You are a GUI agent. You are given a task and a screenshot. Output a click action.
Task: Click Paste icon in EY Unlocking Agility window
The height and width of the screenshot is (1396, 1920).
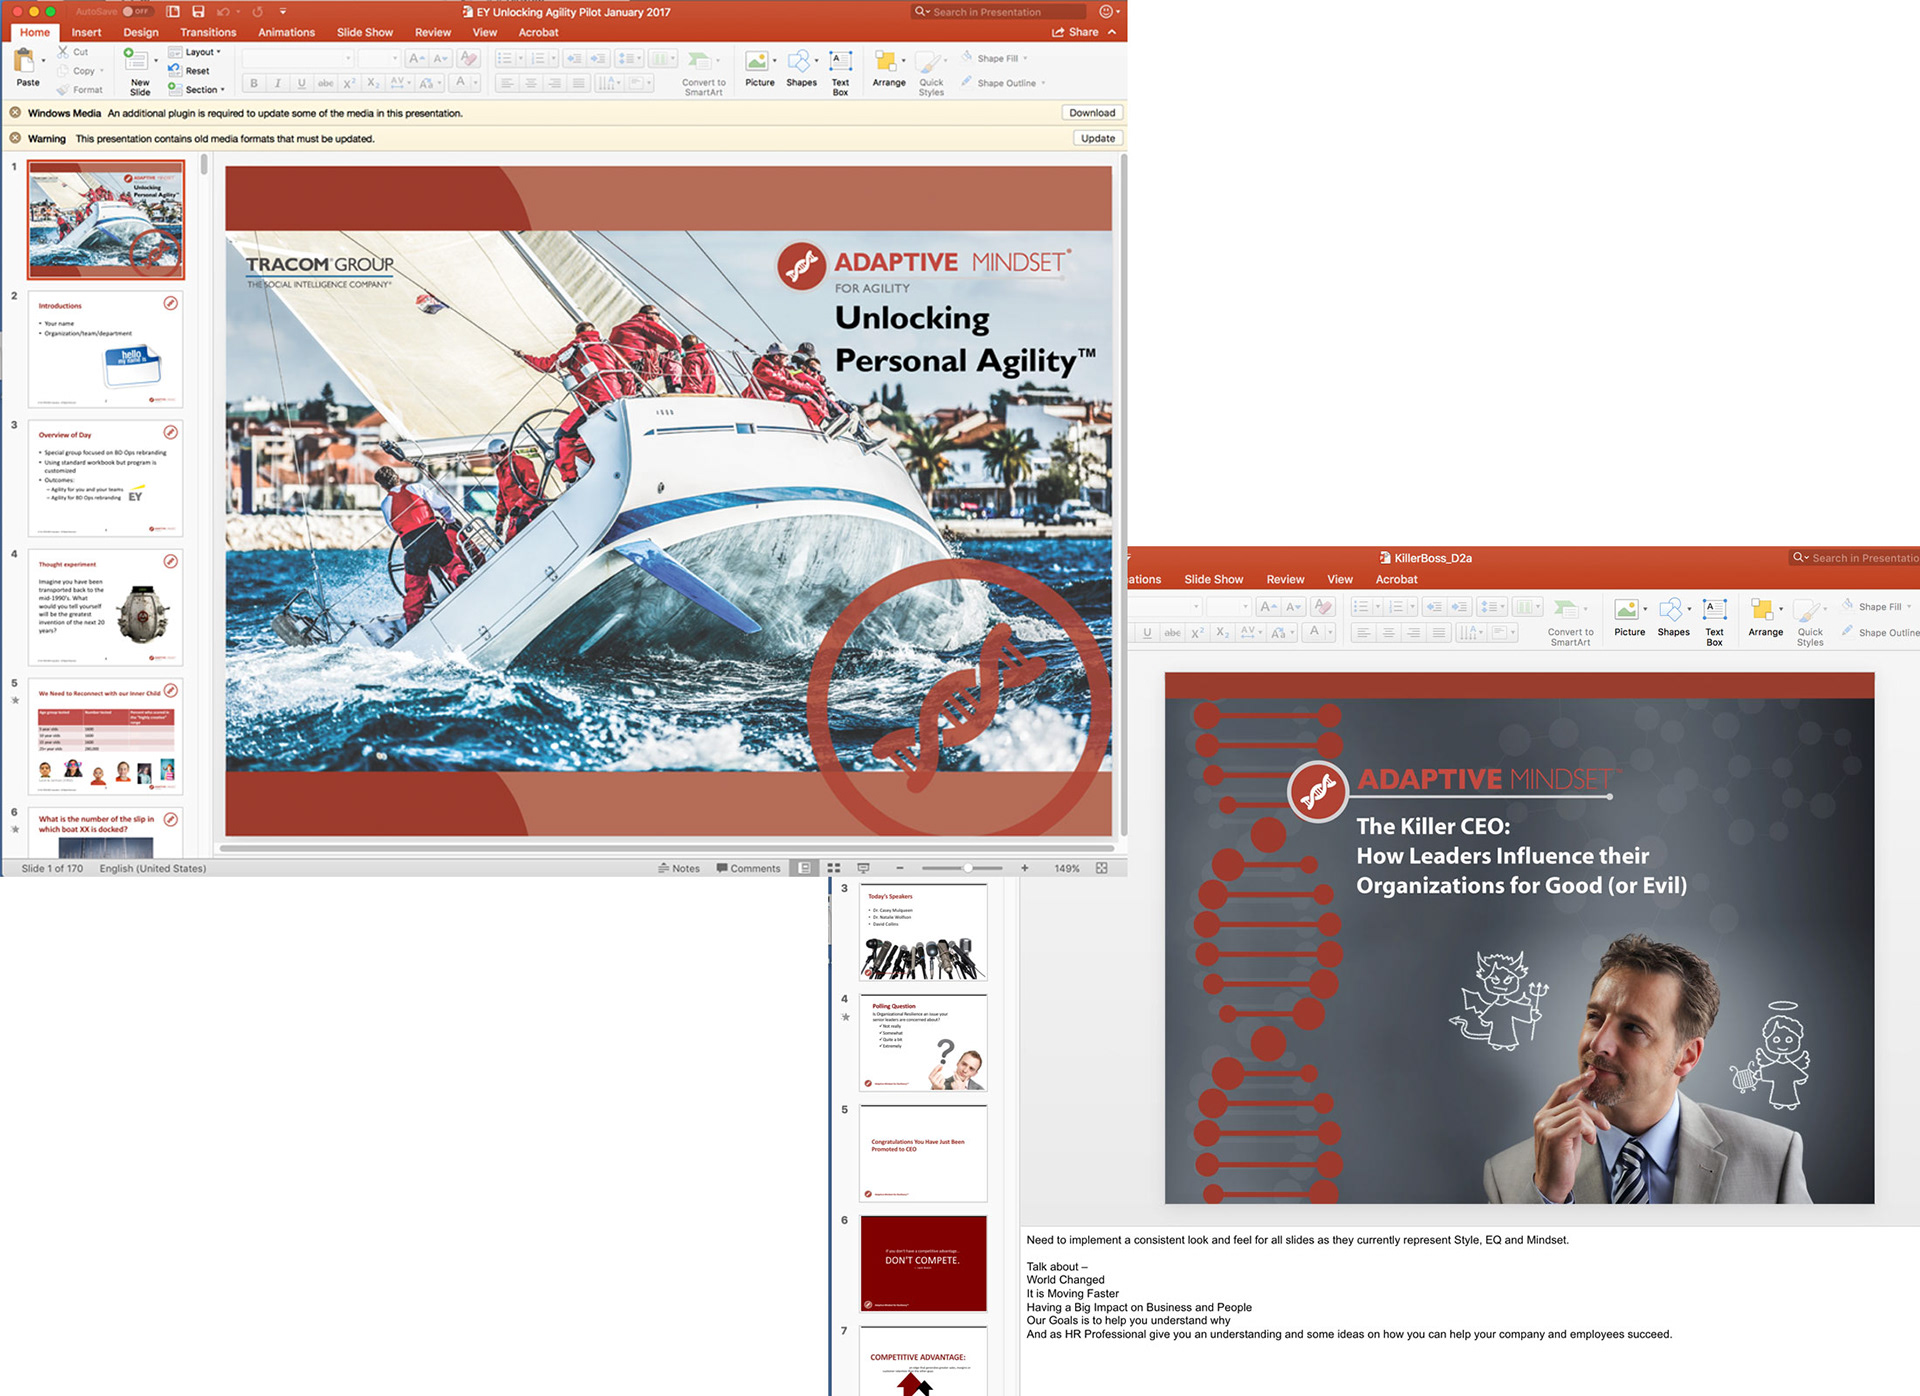tap(24, 62)
